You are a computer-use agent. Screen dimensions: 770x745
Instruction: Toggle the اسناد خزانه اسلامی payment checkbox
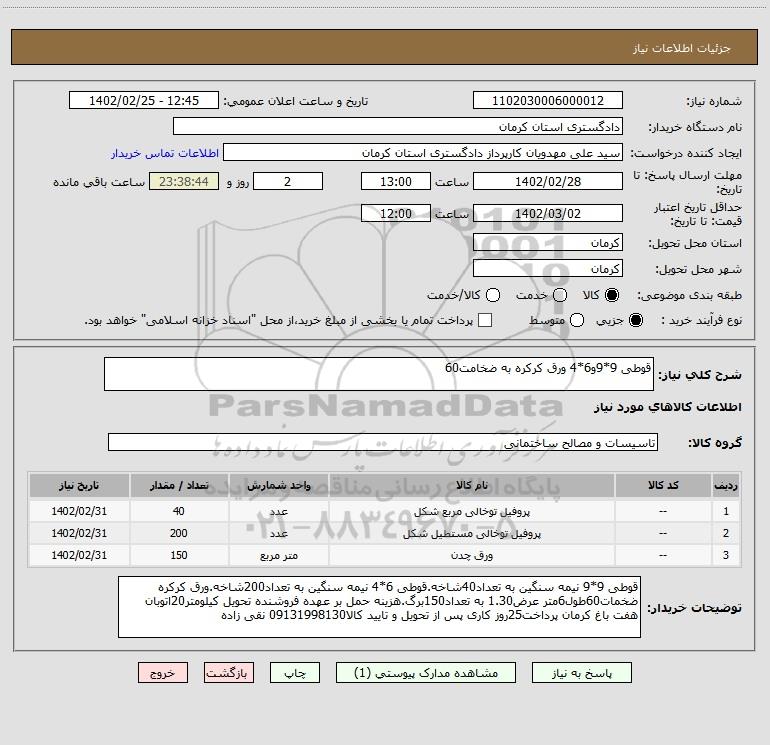coord(485,320)
